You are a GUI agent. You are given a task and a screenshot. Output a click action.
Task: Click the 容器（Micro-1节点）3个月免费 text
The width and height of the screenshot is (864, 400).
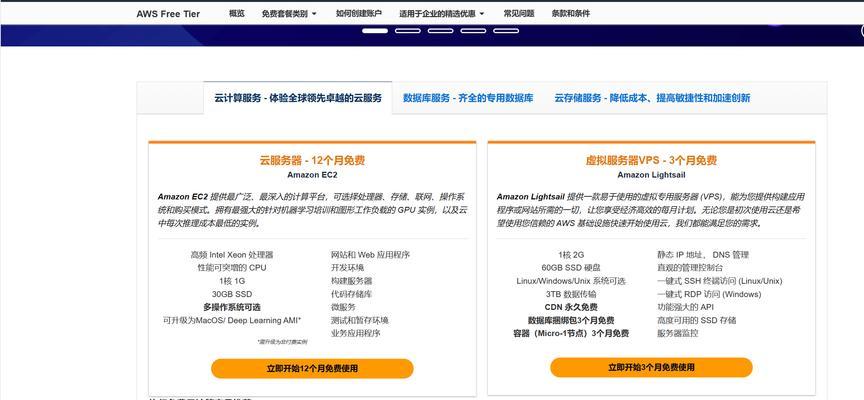(x=571, y=333)
